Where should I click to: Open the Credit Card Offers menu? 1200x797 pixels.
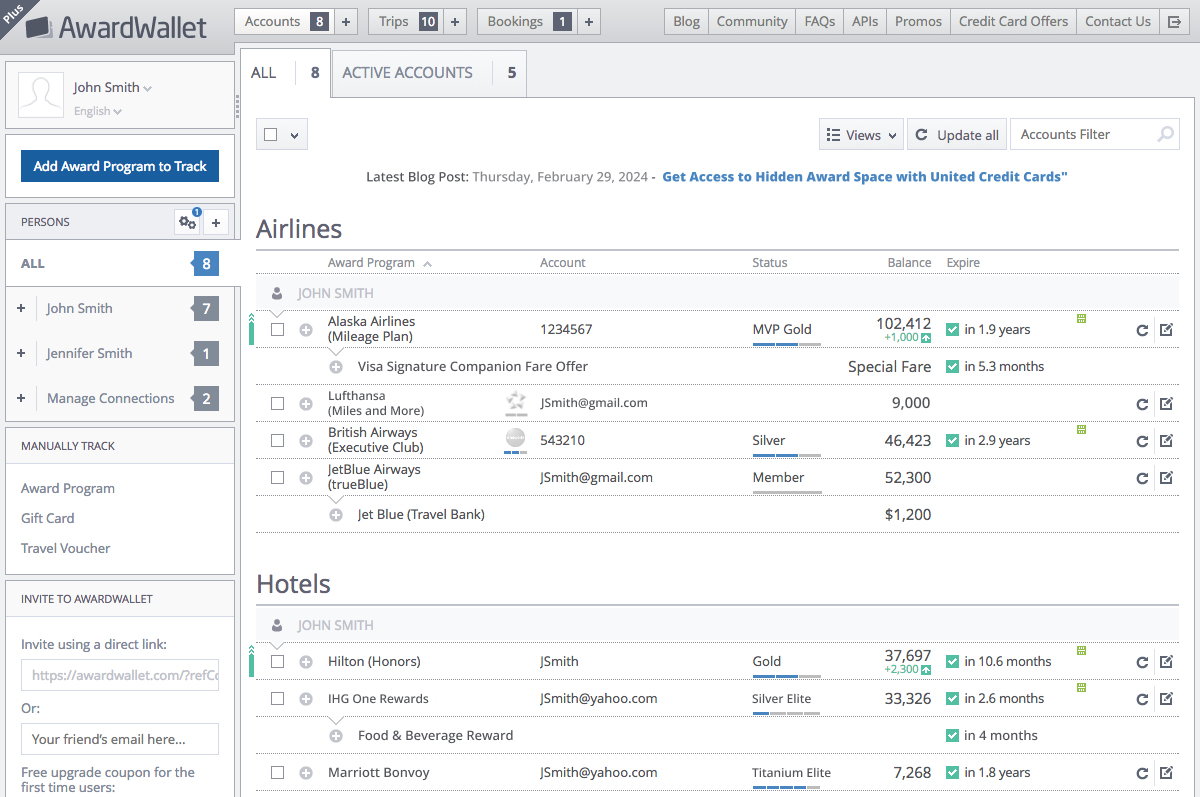(1013, 22)
